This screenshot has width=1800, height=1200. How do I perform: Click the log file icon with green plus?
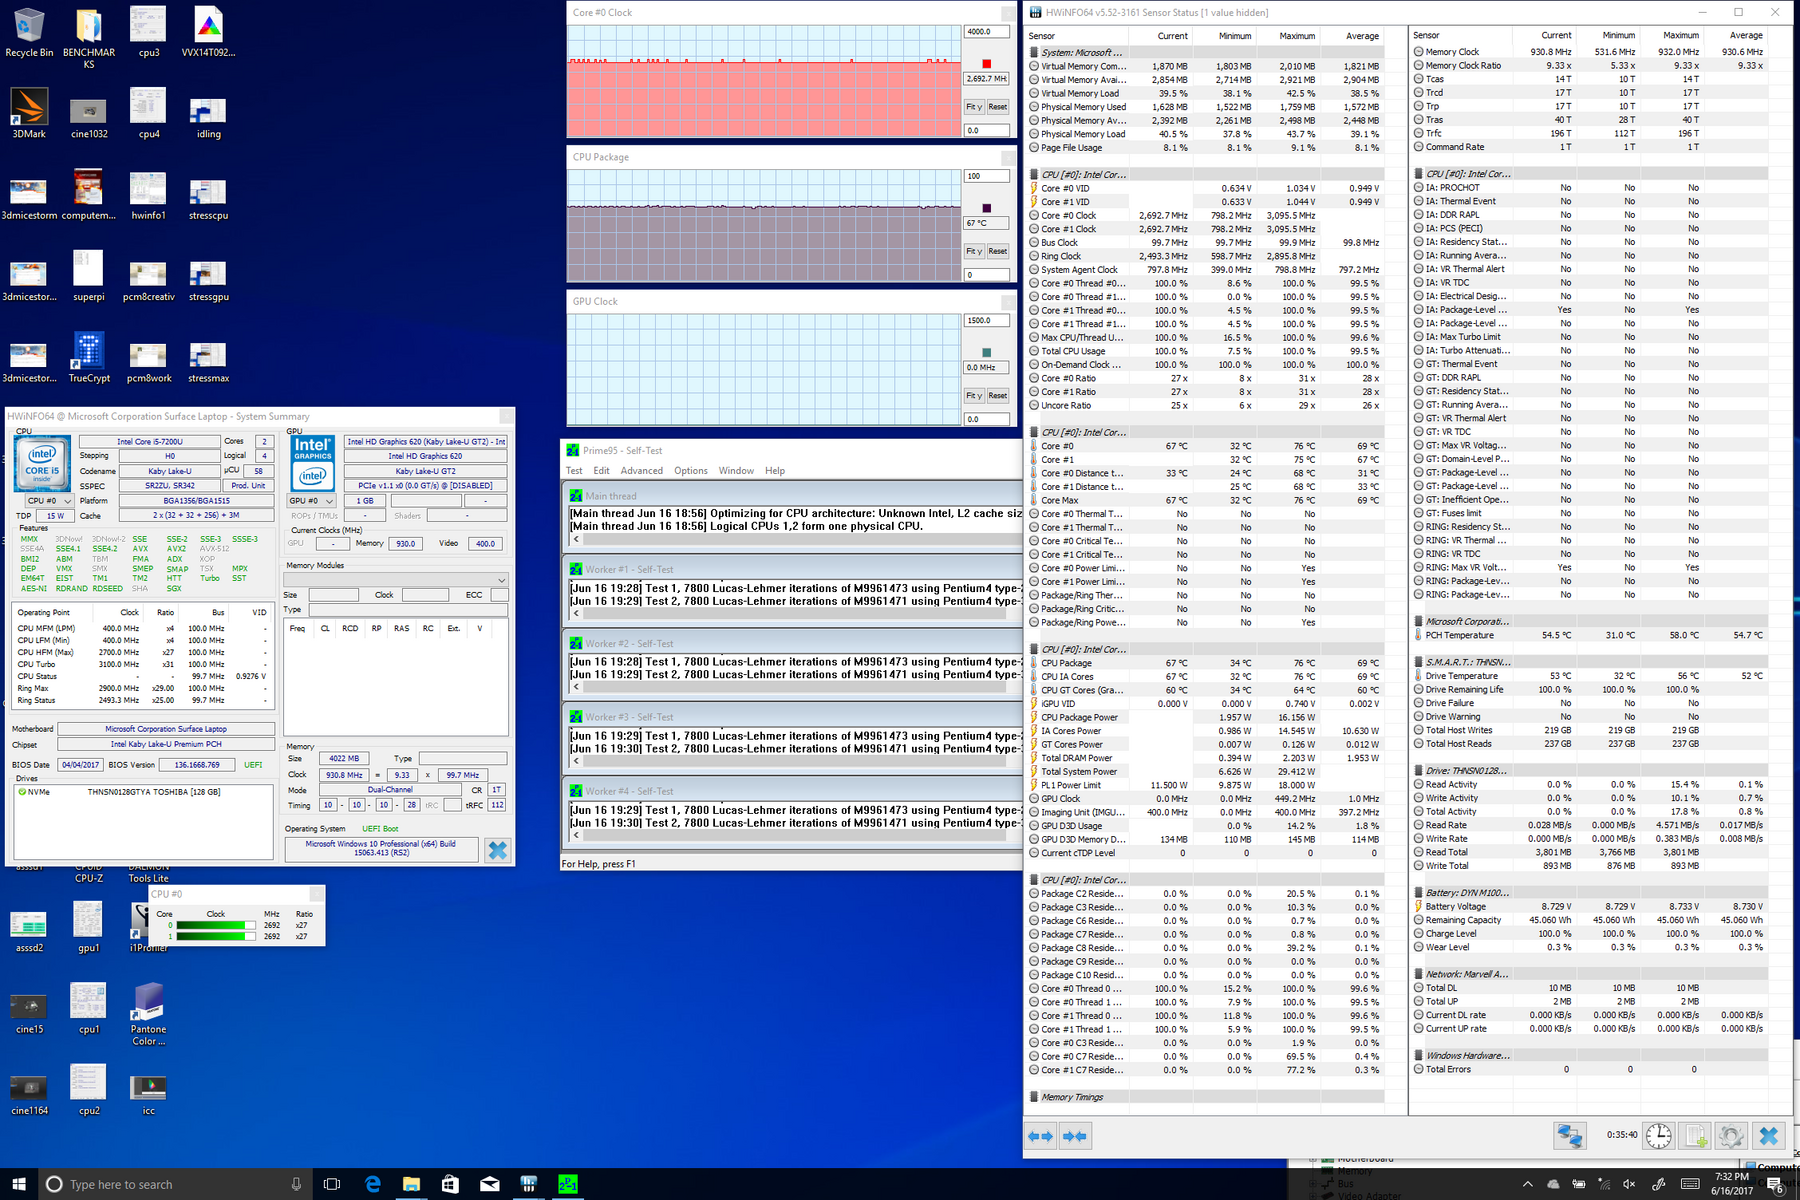point(1695,1136)
